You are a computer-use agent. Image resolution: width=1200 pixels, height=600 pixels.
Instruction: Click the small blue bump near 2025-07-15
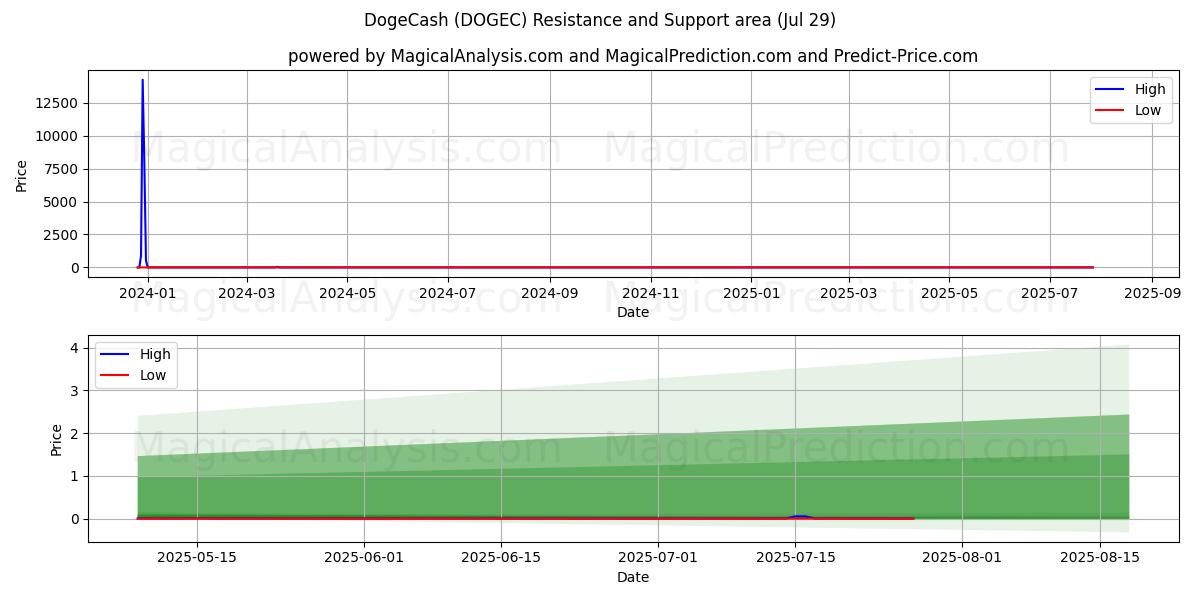[799, 516]
